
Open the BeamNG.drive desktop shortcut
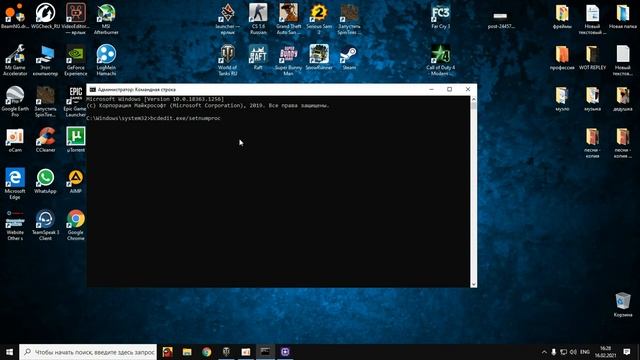pyautogui.click(x=15, y=16)
